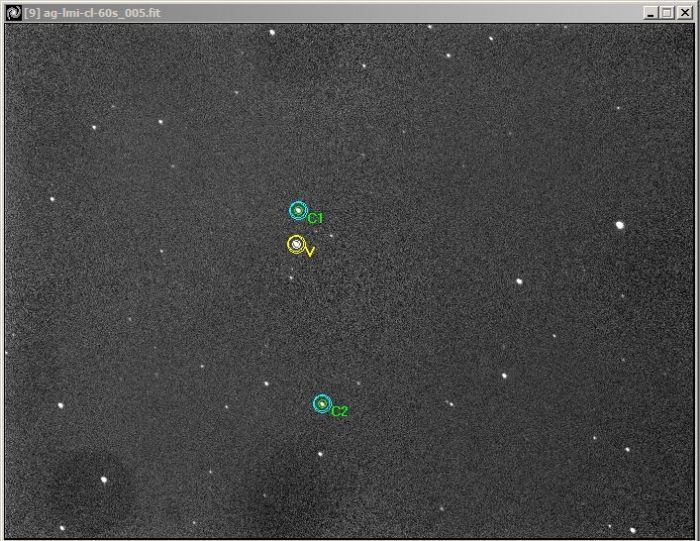700x541 pixels.
Task: Minimize the ag-lmi-cl-60s_005.fit image window
Action: pyautogui.click(x=651, y=12)
